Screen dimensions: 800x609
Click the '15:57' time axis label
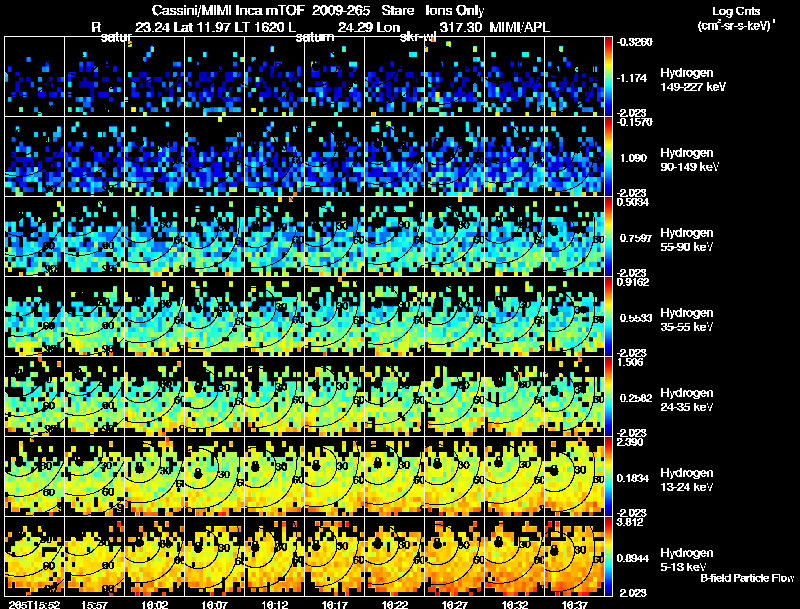[x=94, y=604]
